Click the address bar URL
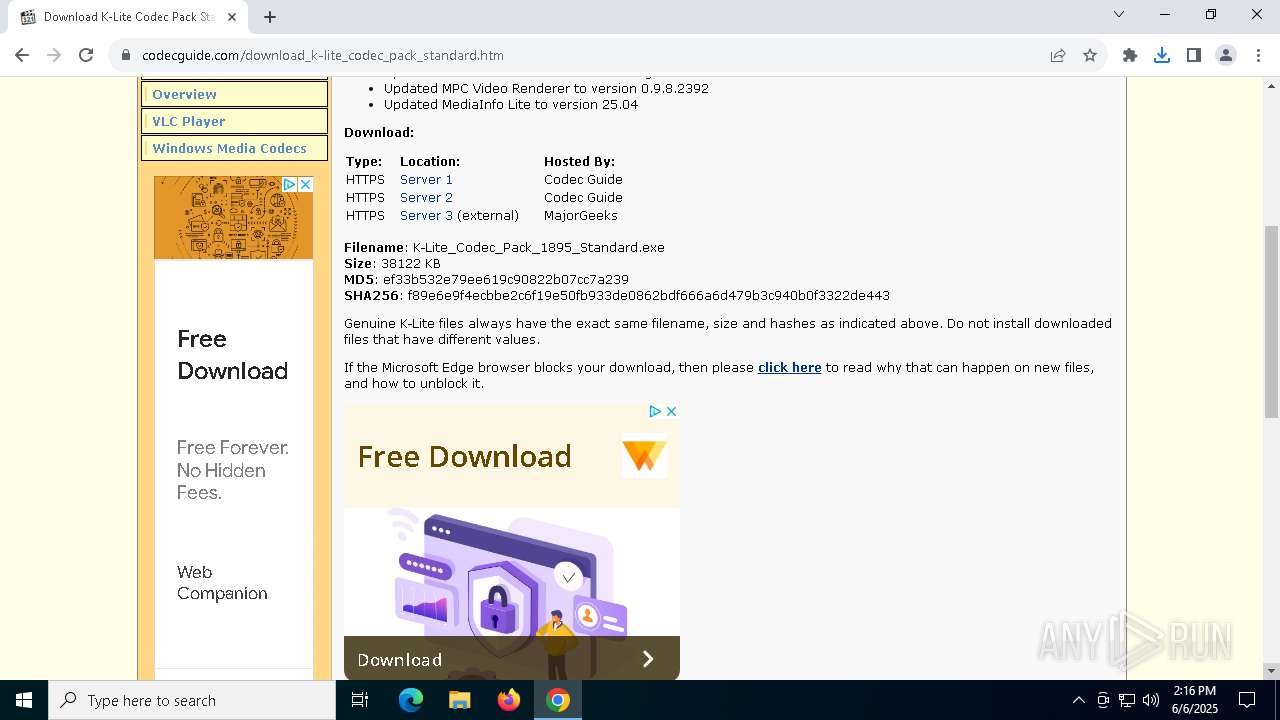Screen dimensions: 1280x720 pyautogui.click(x=323, y=55)
